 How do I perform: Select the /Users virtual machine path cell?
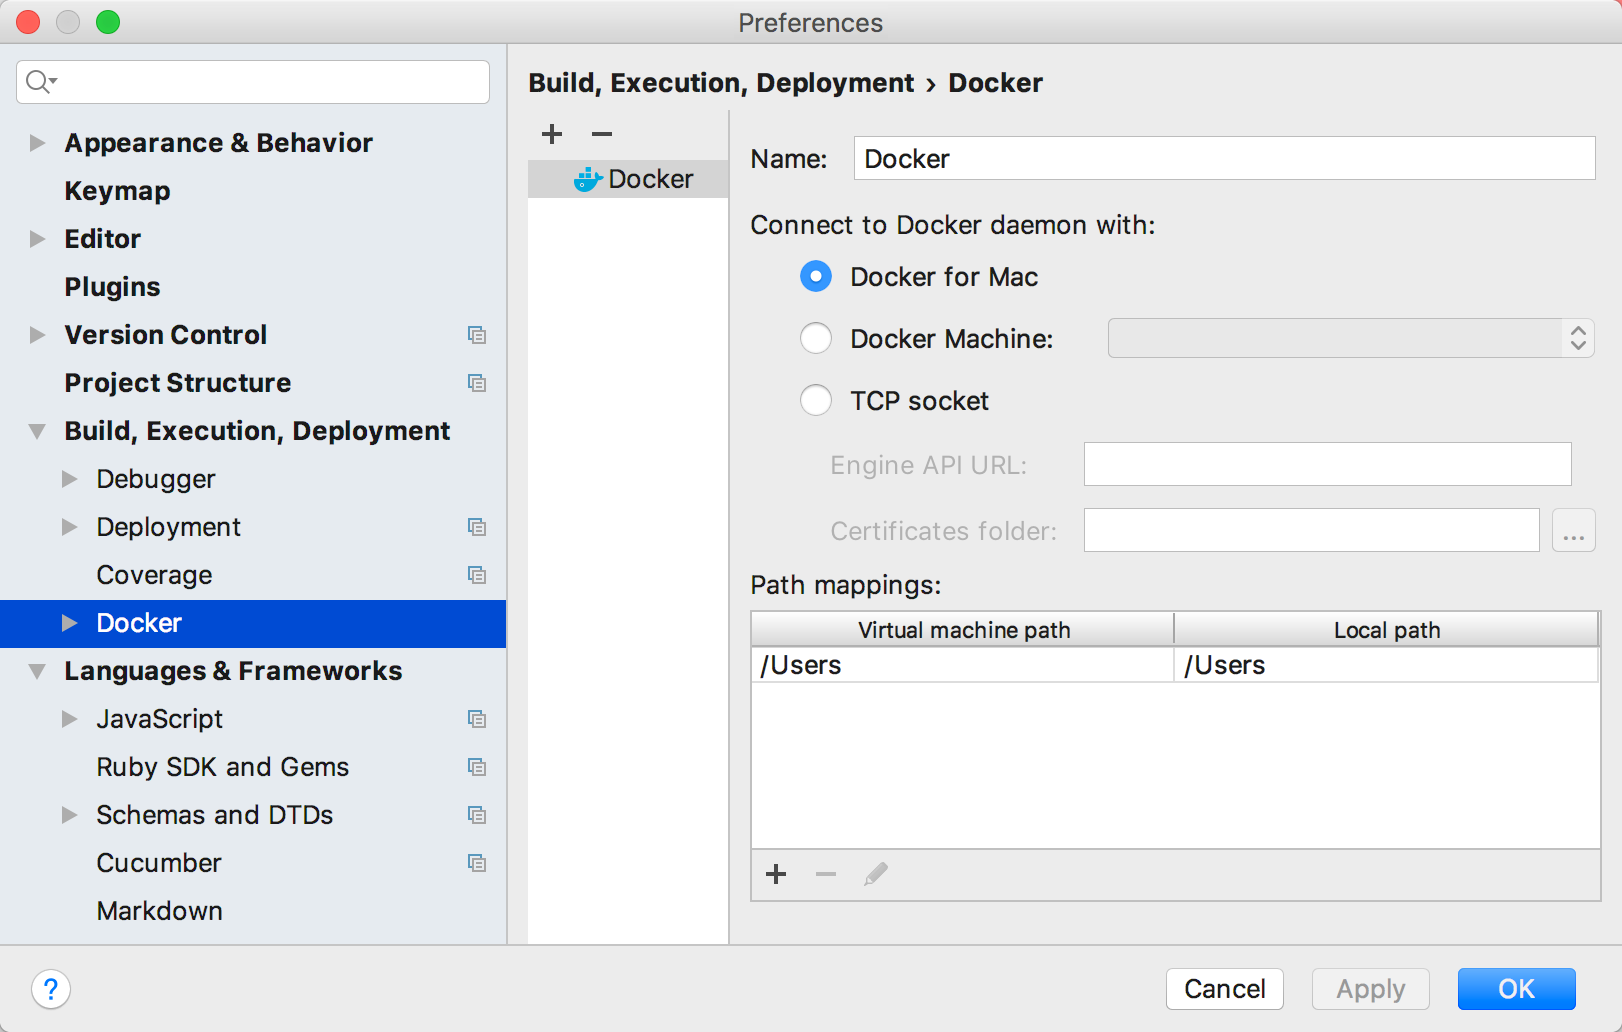point(963,665)
